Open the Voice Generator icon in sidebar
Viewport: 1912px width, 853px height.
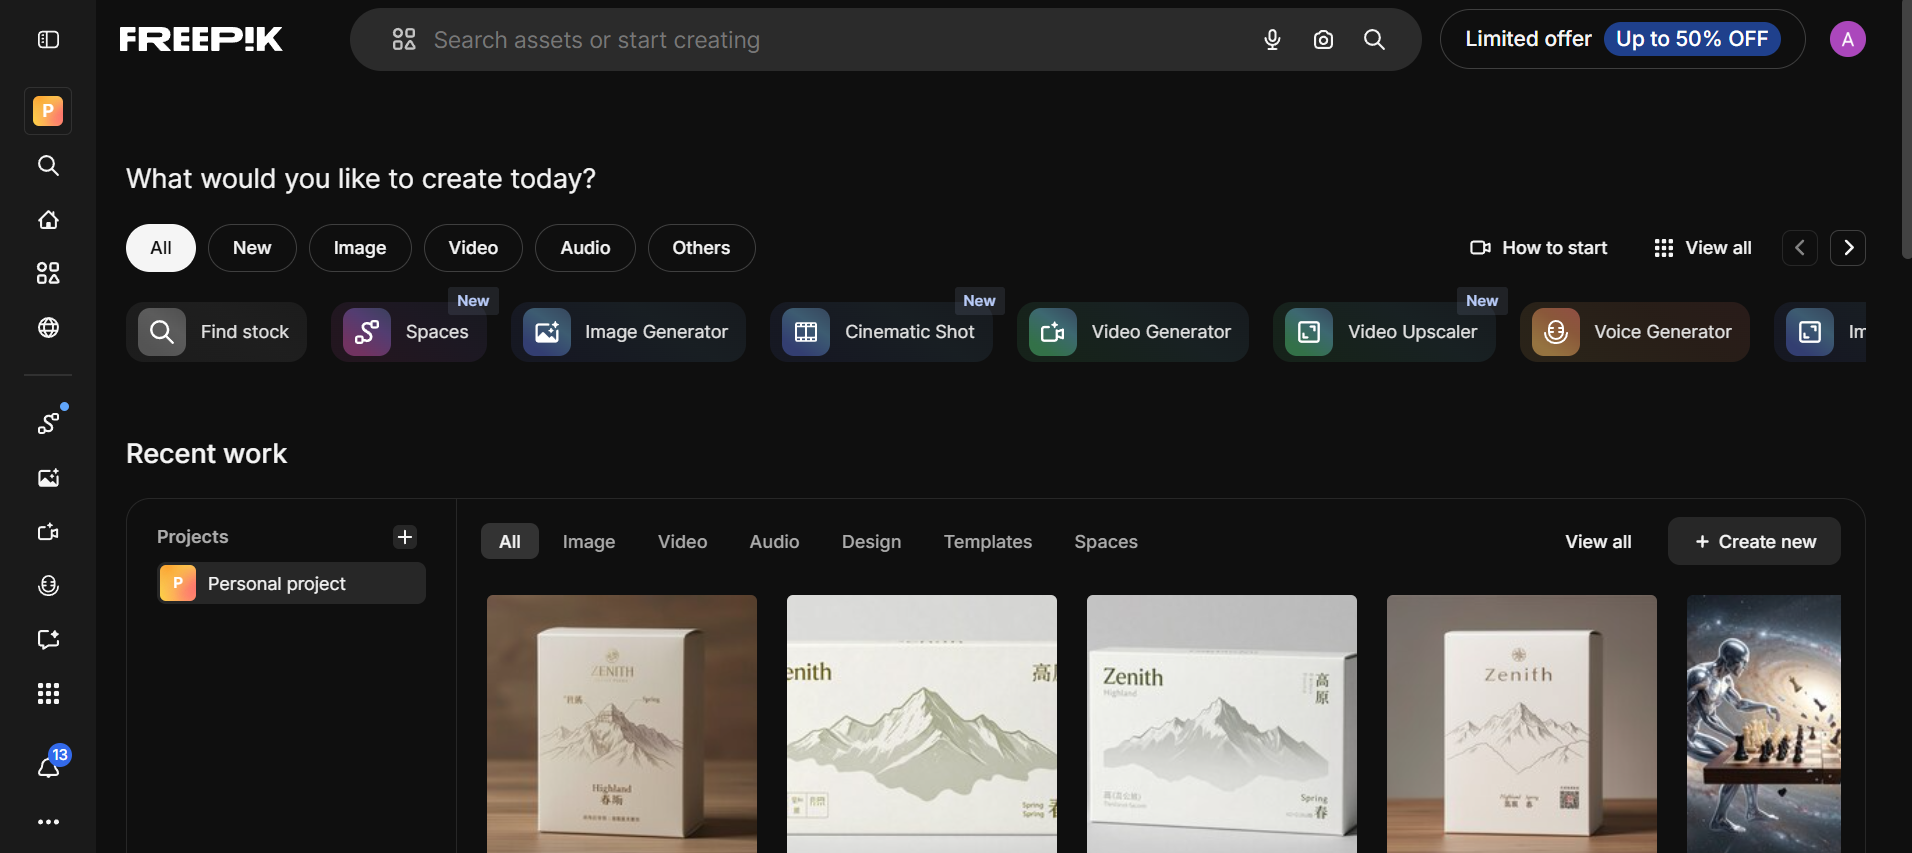[48, 586]
